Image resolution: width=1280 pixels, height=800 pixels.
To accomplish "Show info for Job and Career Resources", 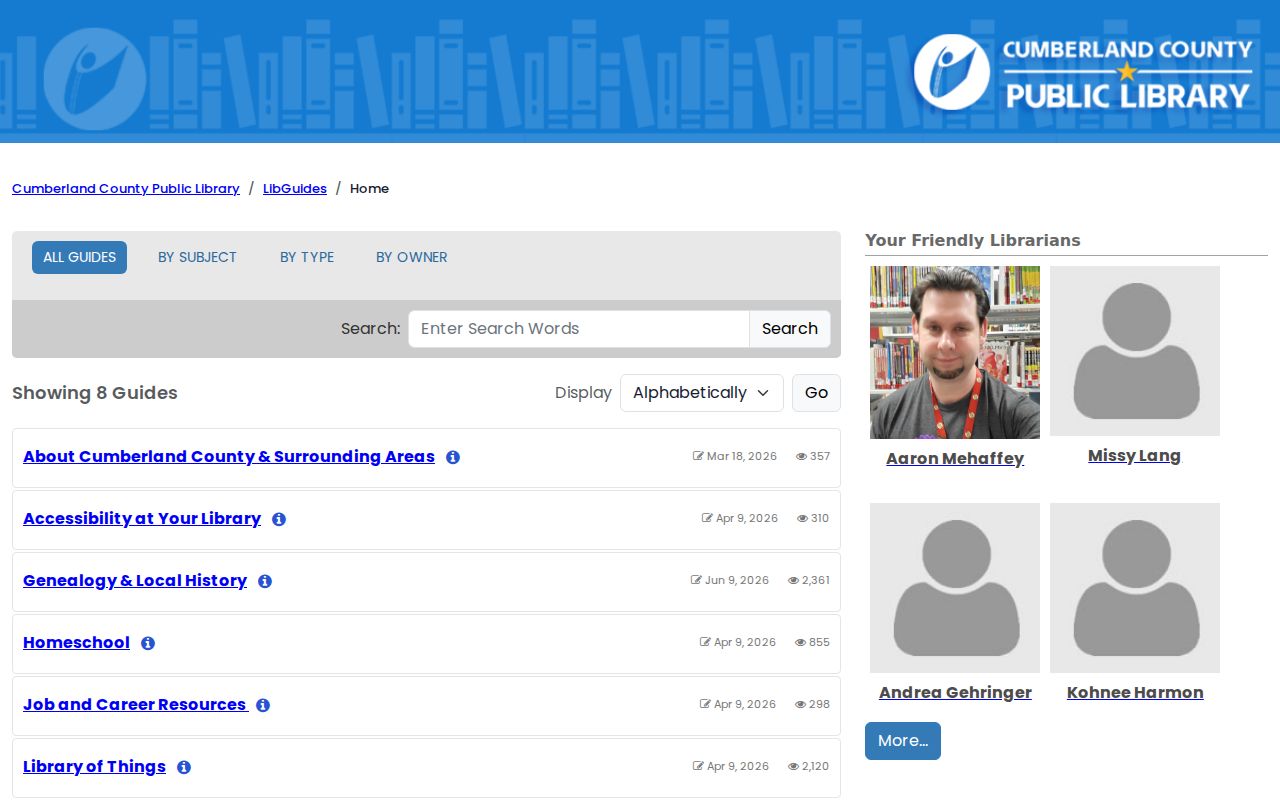I will click(263, 705).
